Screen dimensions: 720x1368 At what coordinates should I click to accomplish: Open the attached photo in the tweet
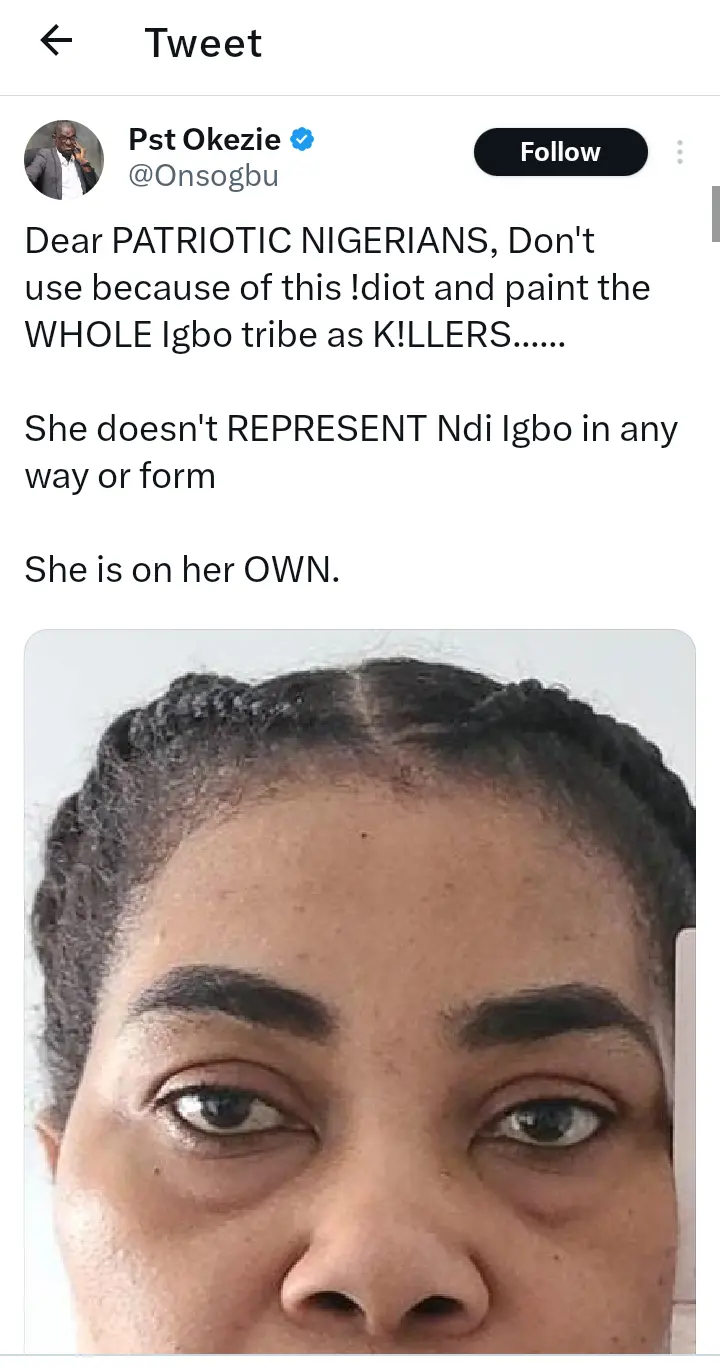point(360,990)
